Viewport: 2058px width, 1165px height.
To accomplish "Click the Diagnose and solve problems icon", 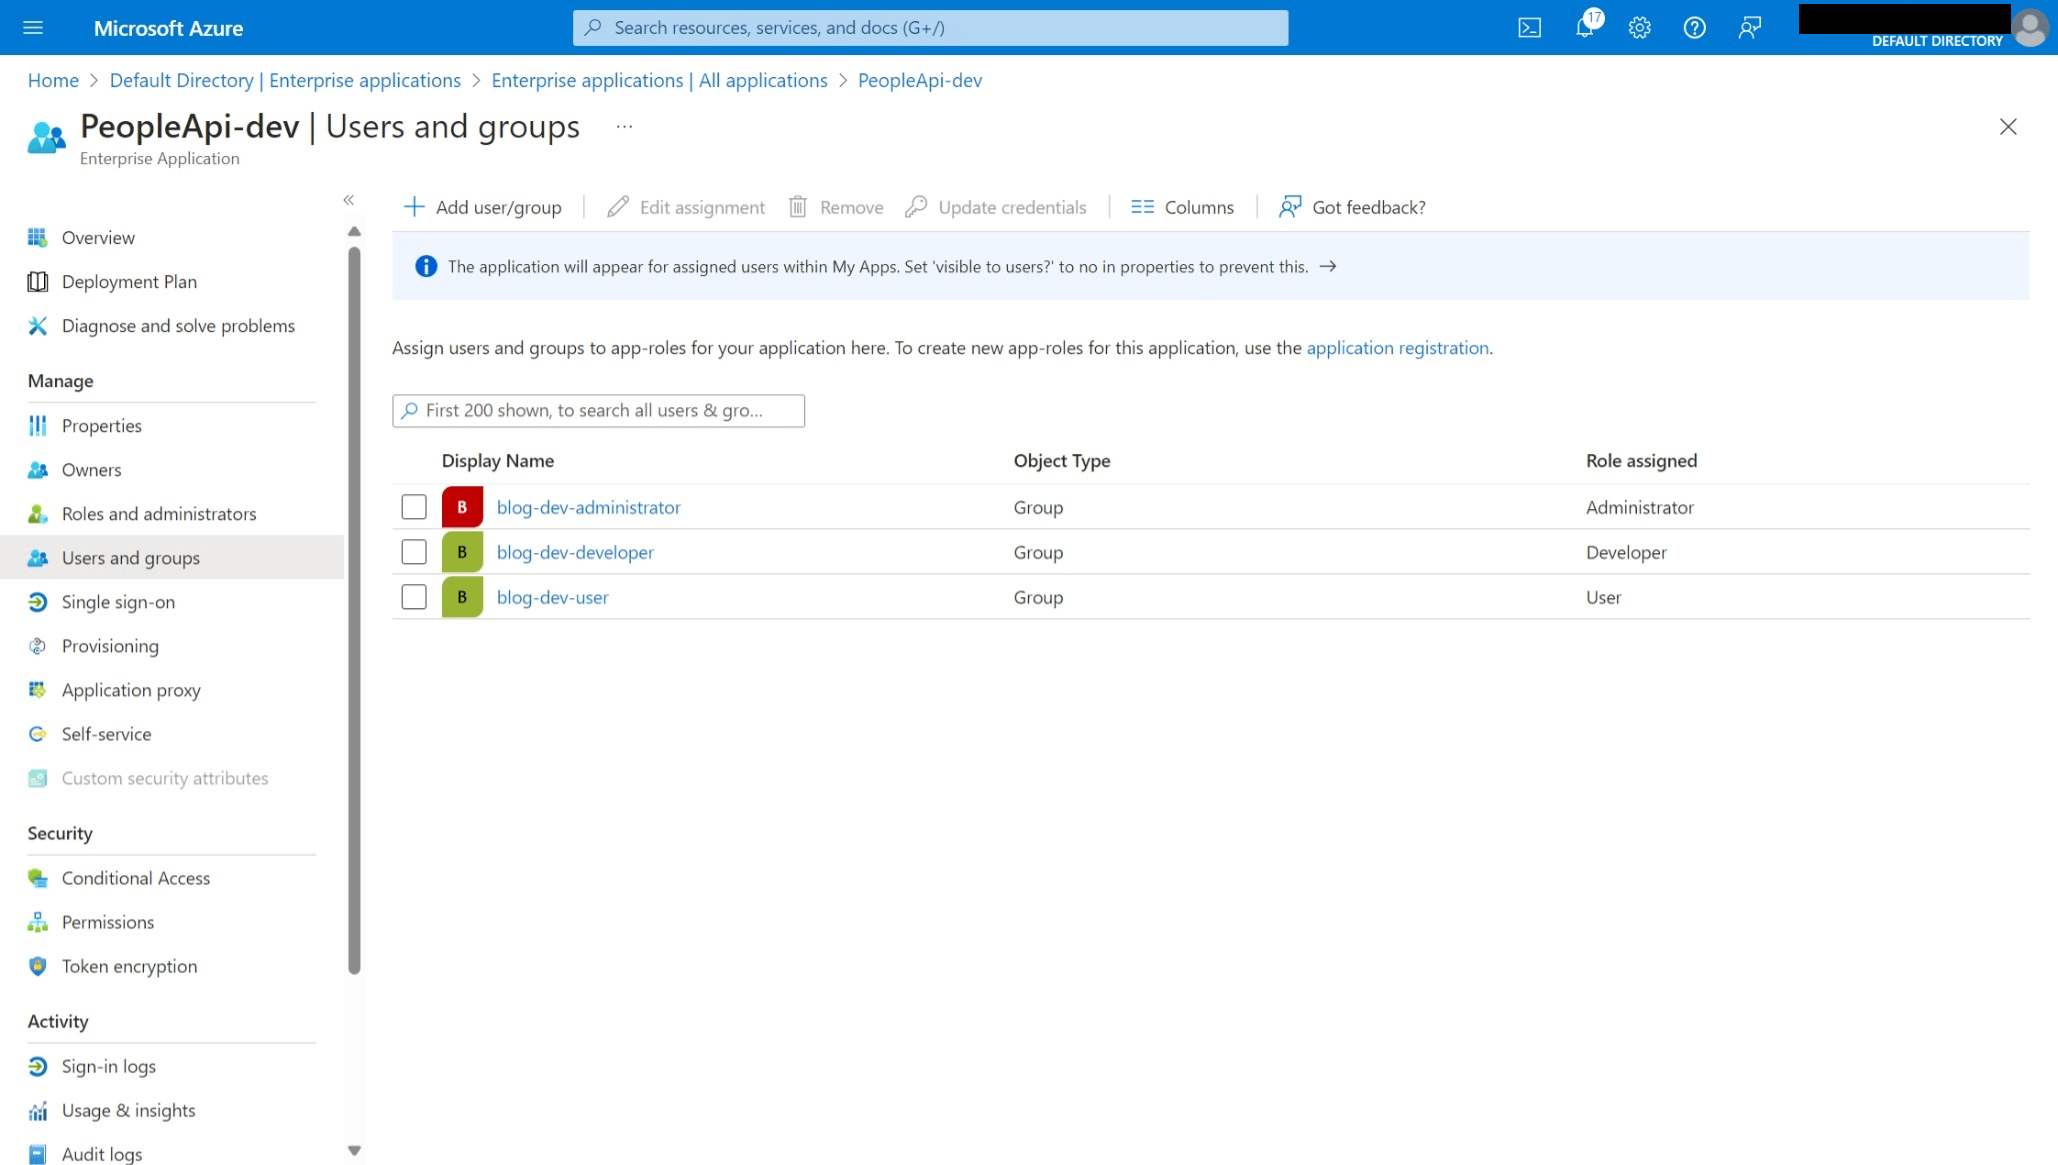I will pos(38,325).
